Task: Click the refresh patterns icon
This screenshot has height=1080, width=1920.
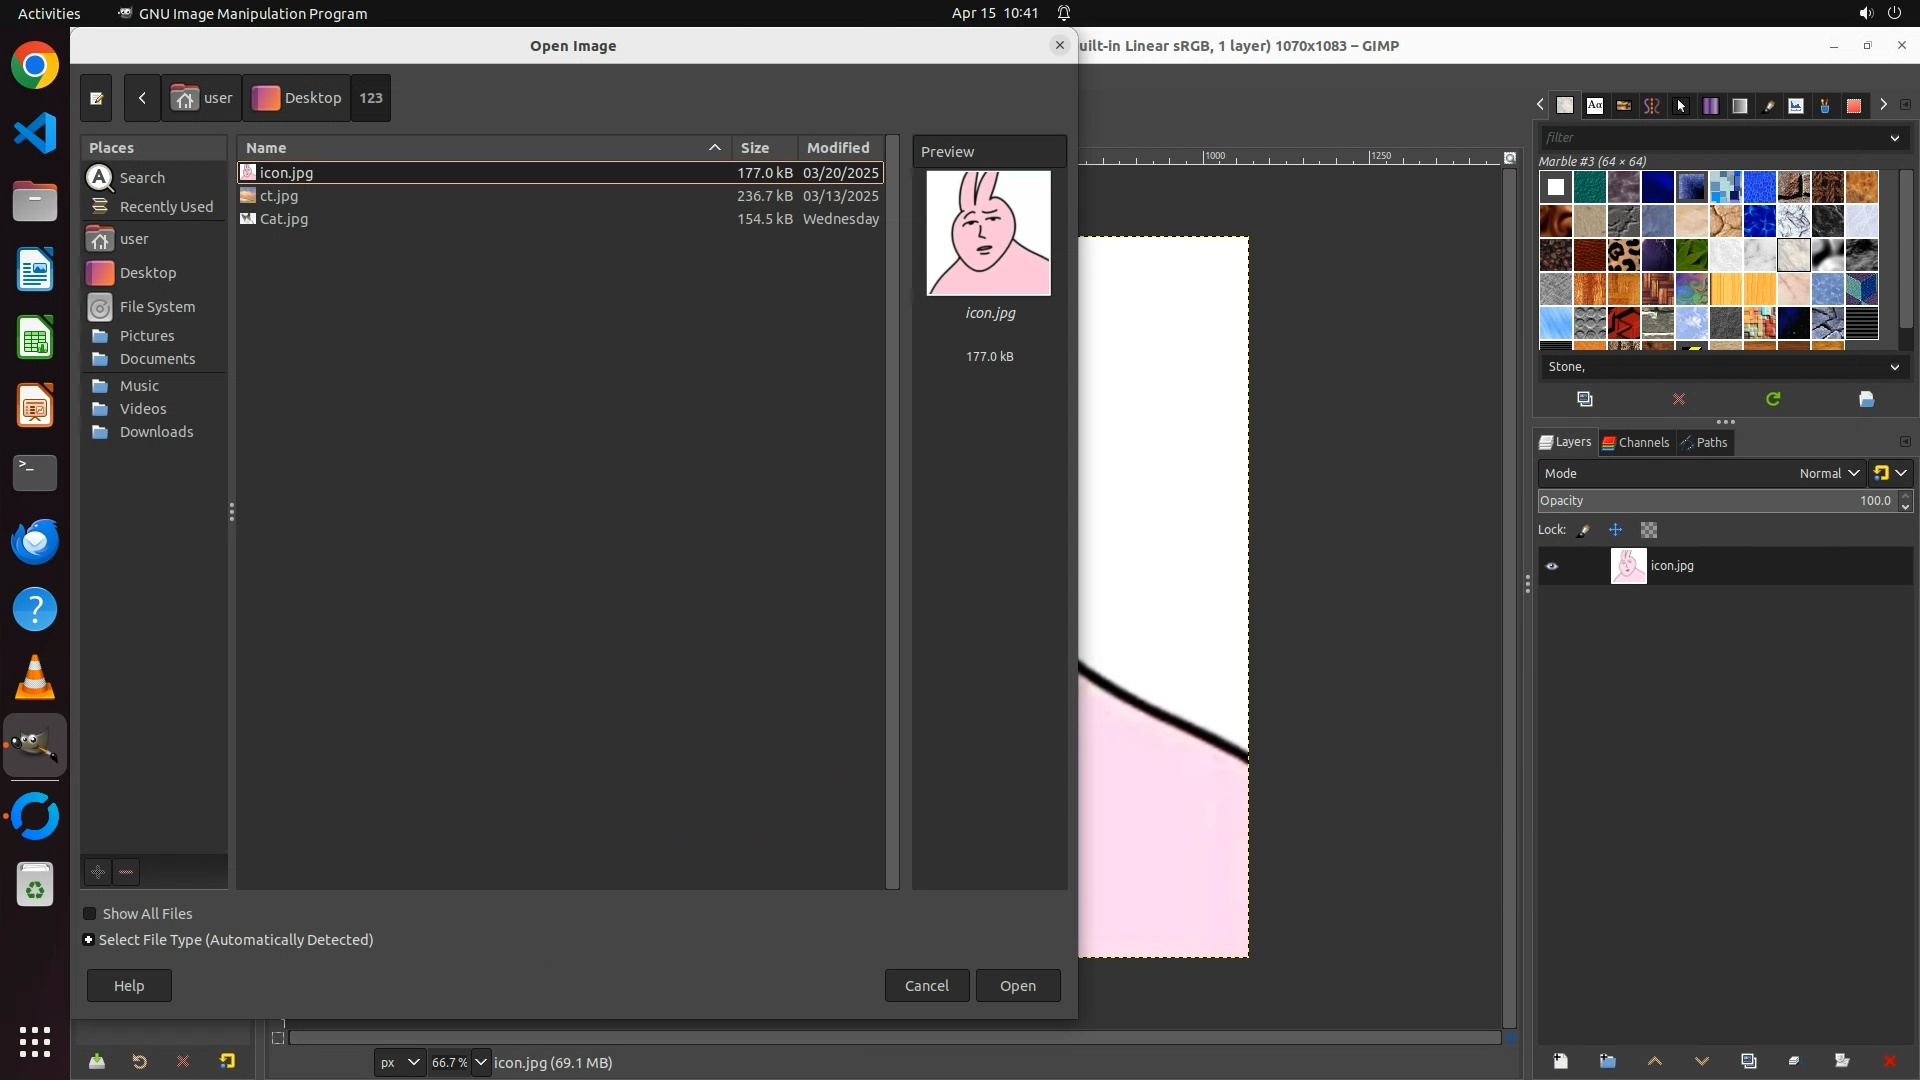Action: coord(1773,399)
